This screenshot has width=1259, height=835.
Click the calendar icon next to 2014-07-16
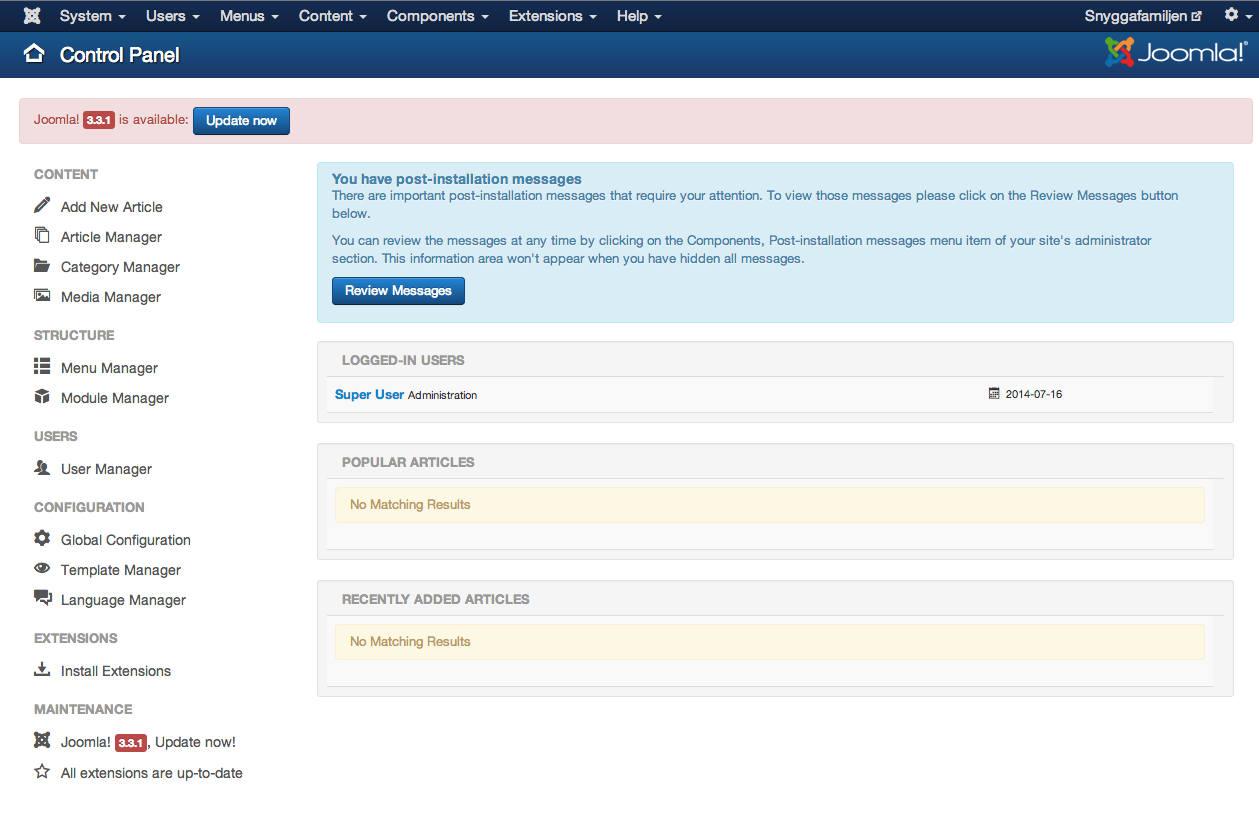tap(994, 394)
